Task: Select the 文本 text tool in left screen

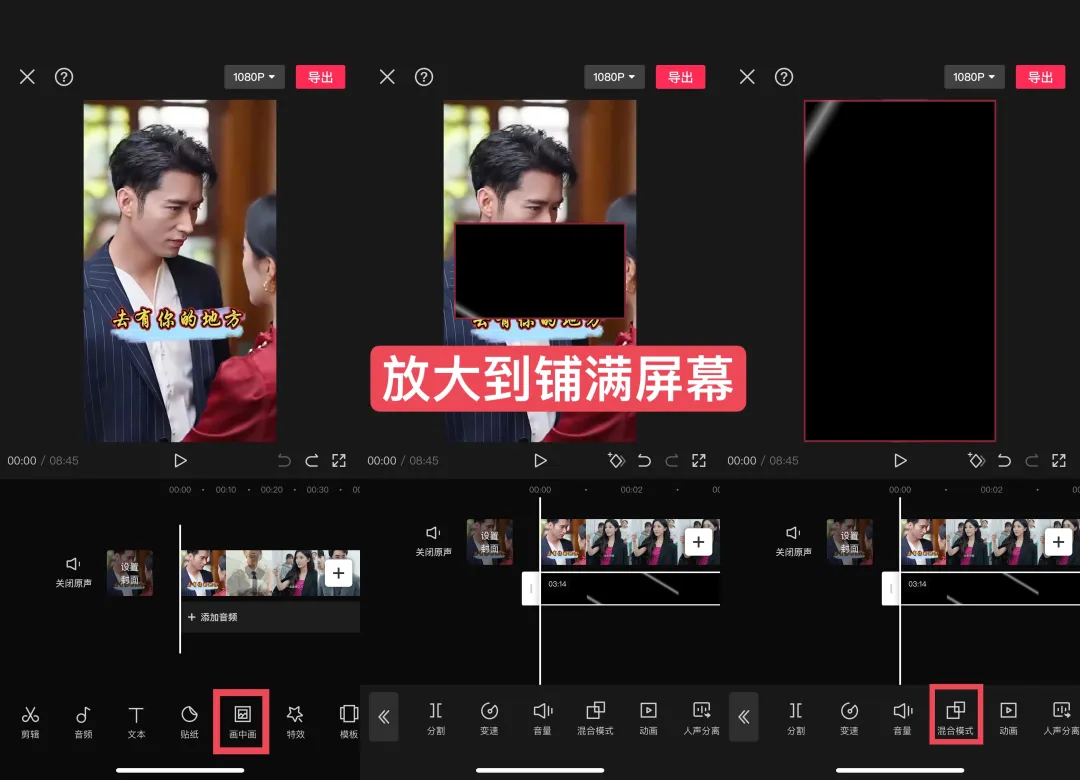Action: [136, 721]
